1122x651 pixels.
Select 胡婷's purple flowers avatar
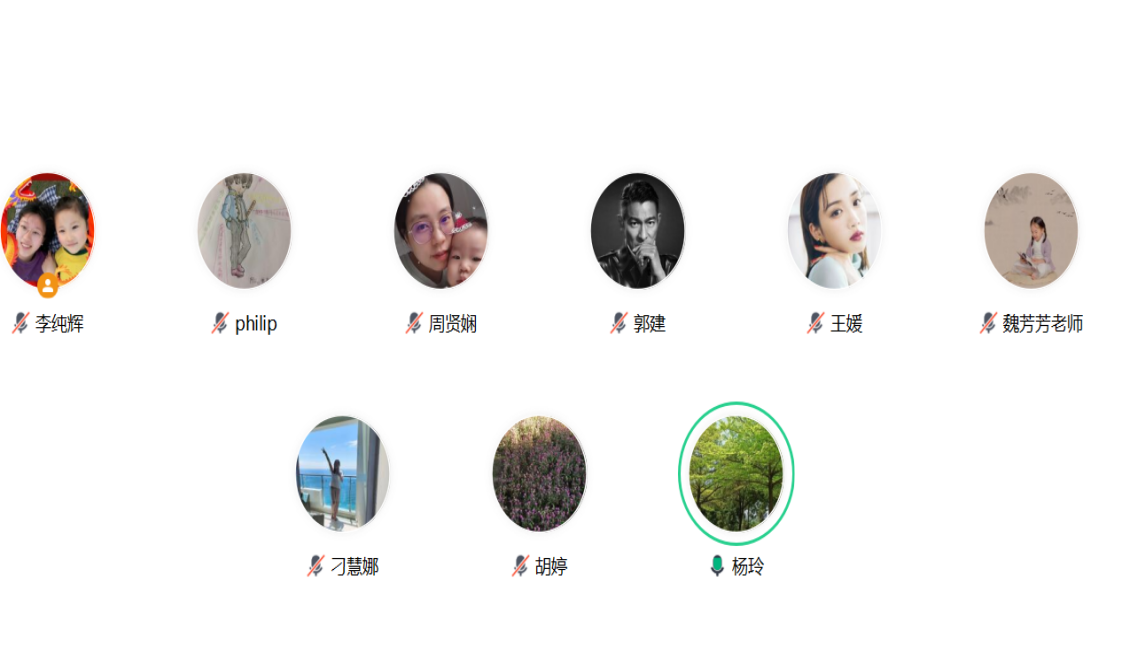tap(540, 474)
